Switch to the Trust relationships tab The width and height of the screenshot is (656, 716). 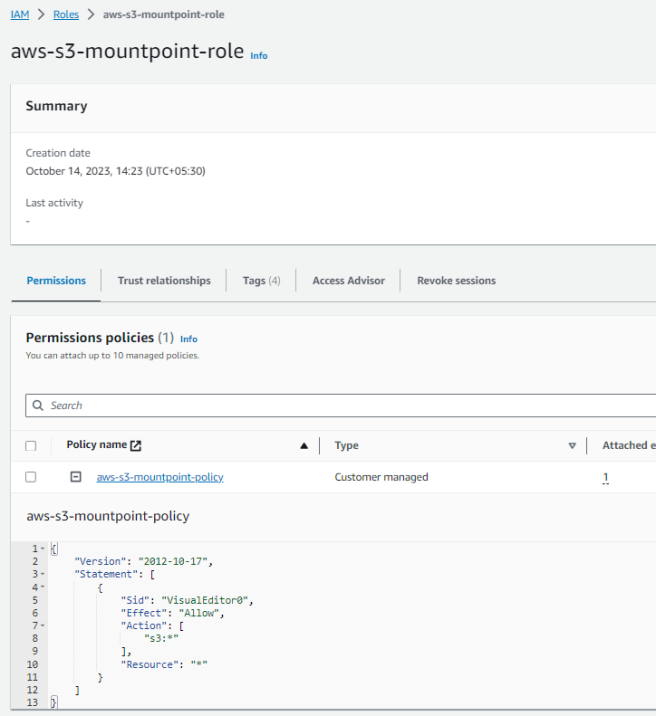164,281
